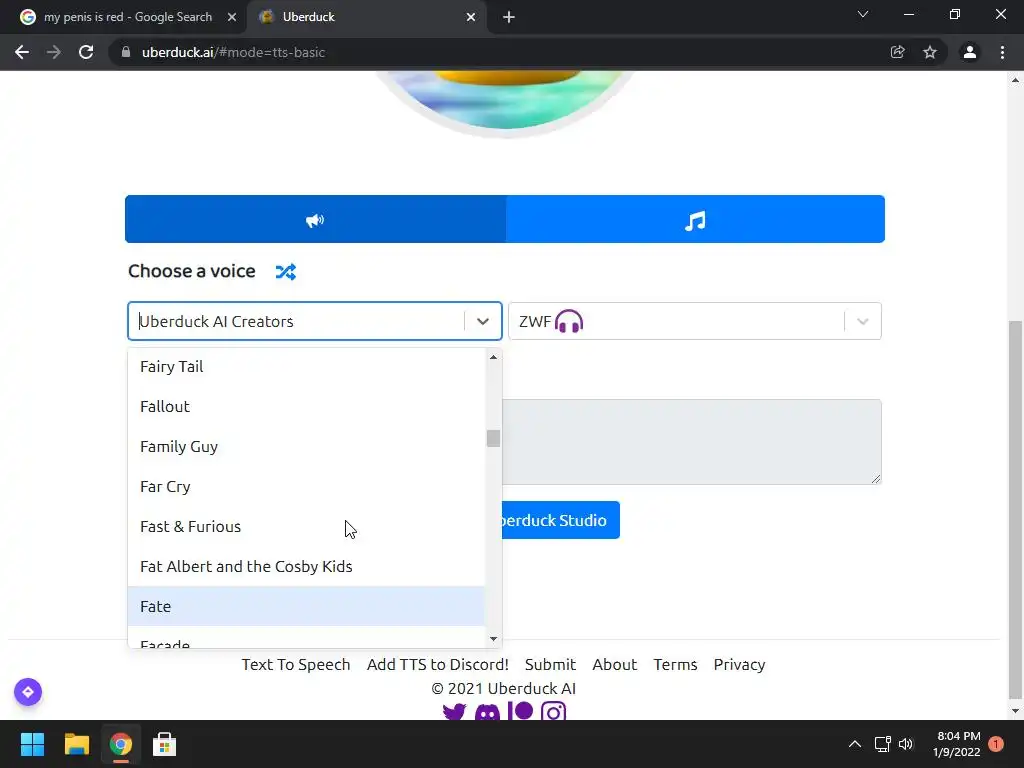Select the highlighted Fate option
The width and height of the screenshot is (1024, 768).
(306, 606)
